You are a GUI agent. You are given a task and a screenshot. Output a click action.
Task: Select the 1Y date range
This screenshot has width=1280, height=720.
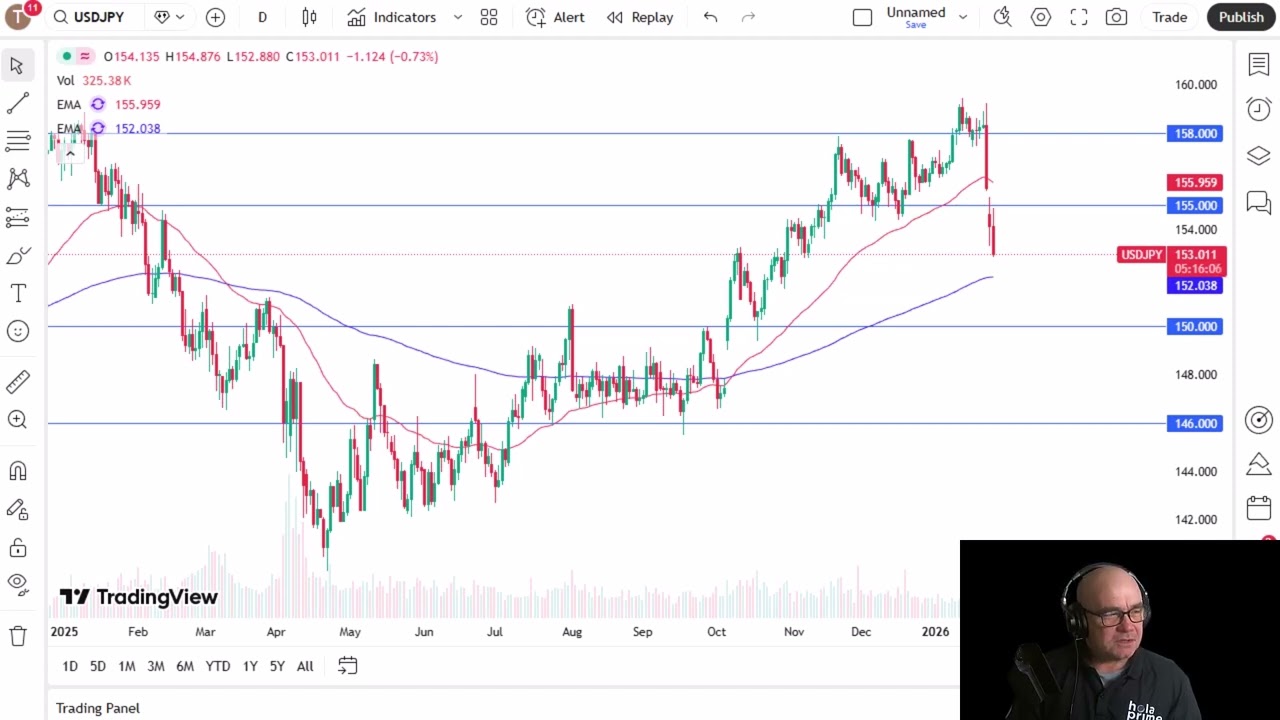(x=250, y=666)
